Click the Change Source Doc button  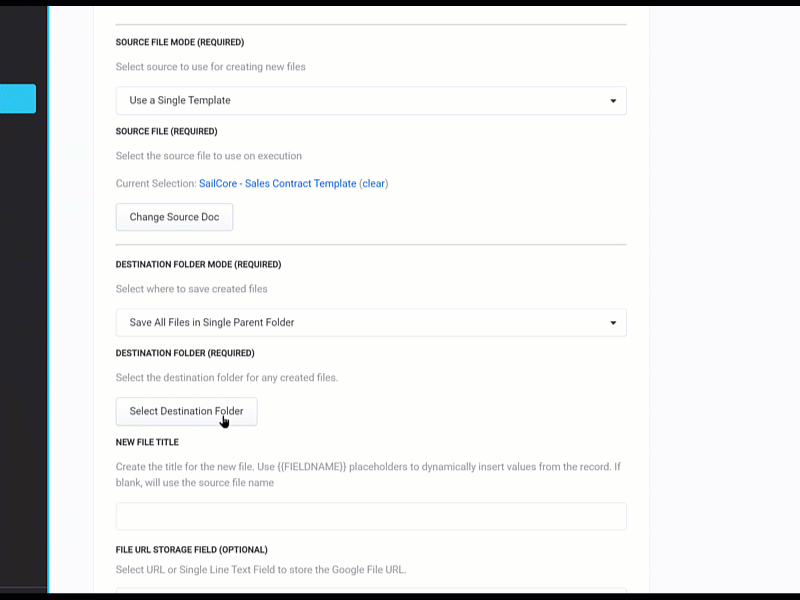[174, 216]
